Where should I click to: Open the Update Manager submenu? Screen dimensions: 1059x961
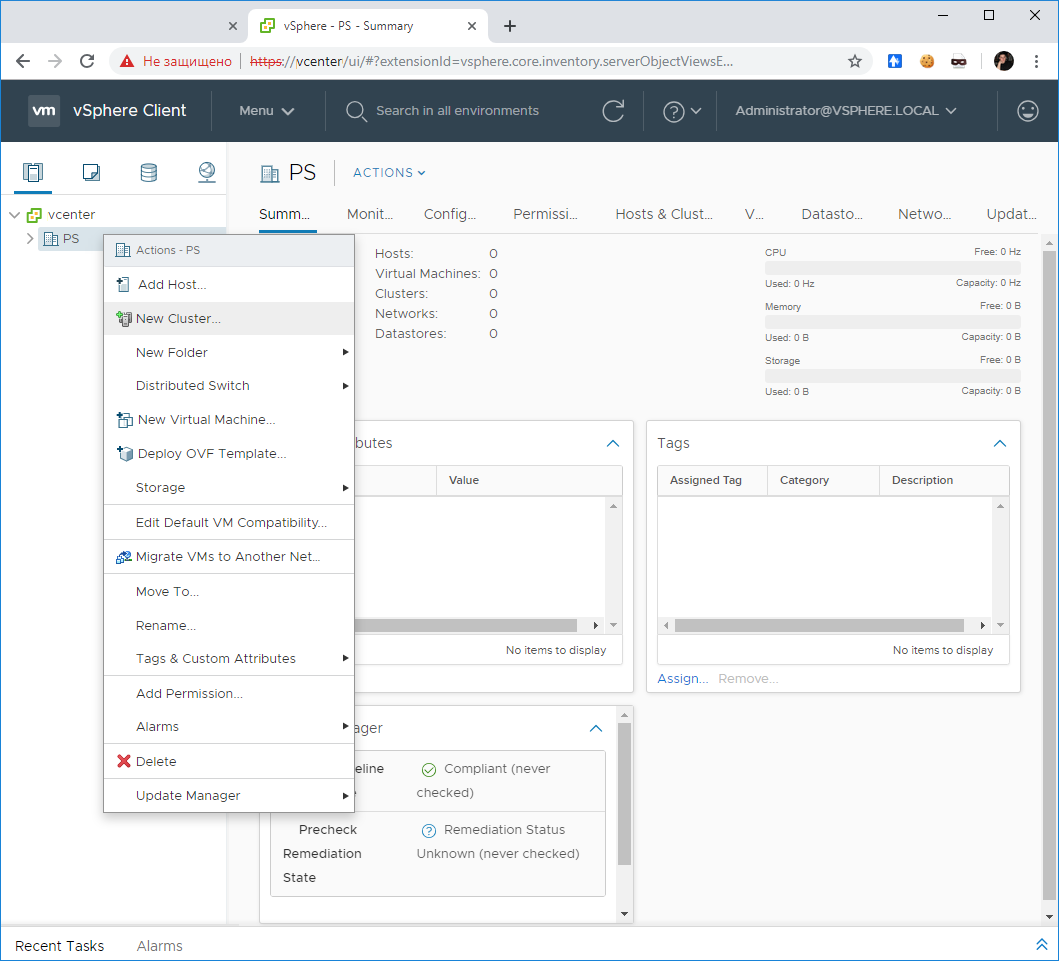pyautogui.click(x=229, y=796)
